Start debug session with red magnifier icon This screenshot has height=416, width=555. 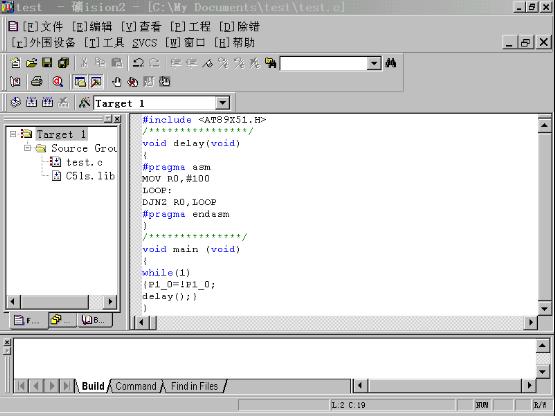tap(58, 82)
